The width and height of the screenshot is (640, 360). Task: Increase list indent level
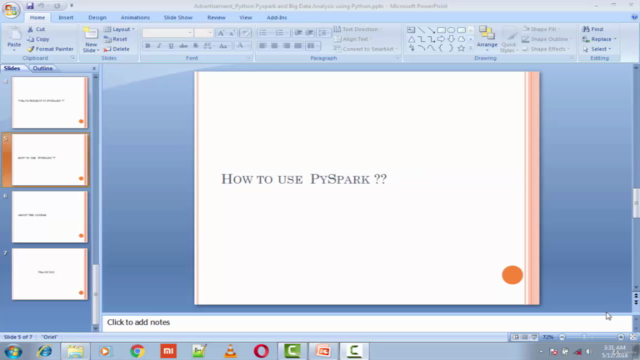(310, 33)
